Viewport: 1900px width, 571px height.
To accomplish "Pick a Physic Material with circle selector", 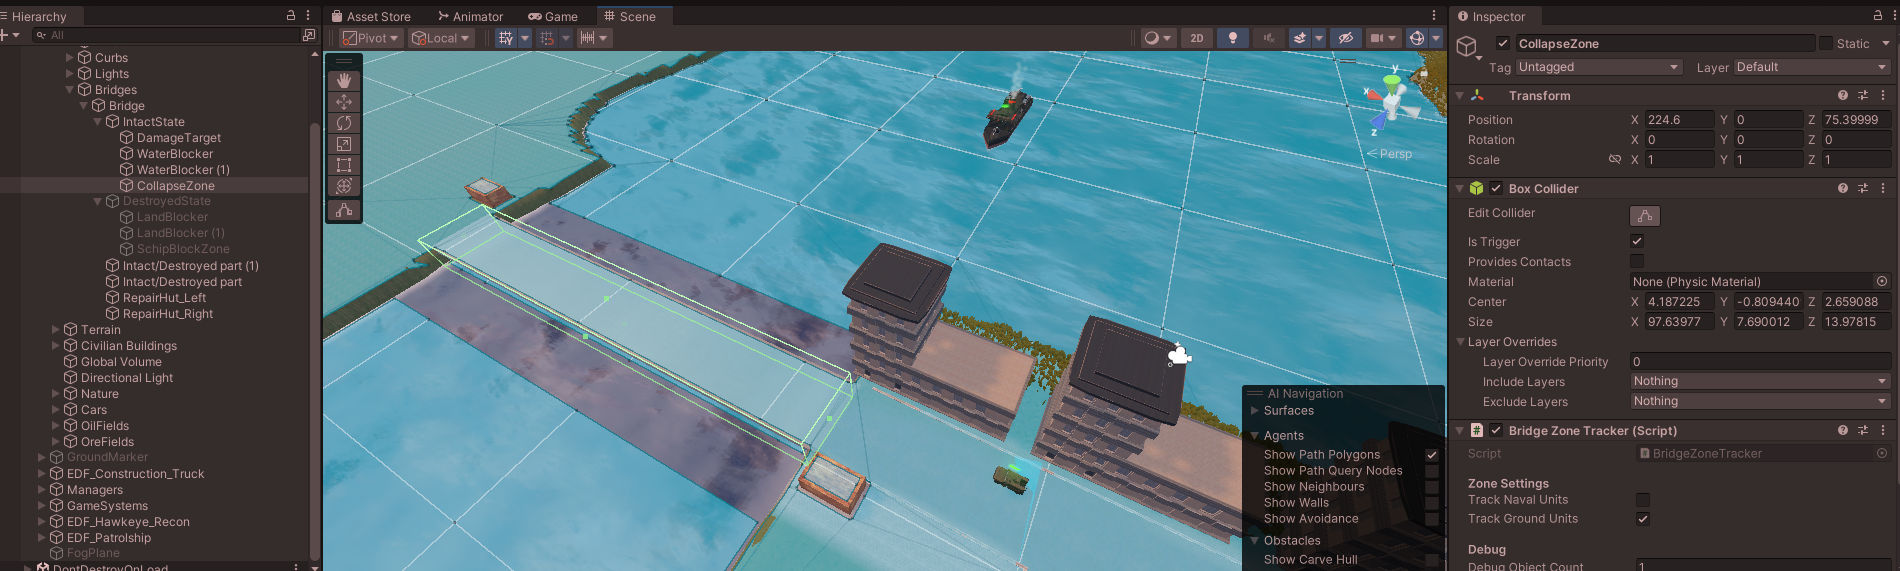I will pos(1882,282).
